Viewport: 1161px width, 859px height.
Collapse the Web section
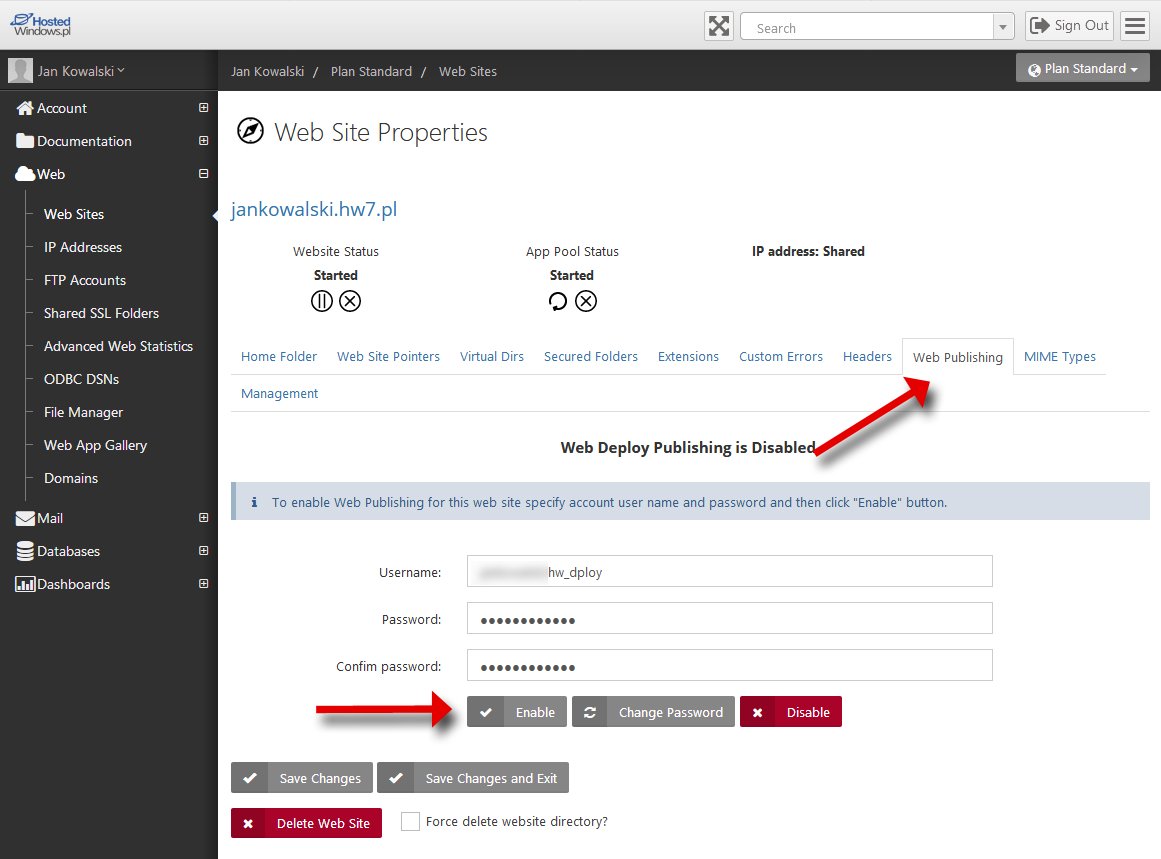204,174
